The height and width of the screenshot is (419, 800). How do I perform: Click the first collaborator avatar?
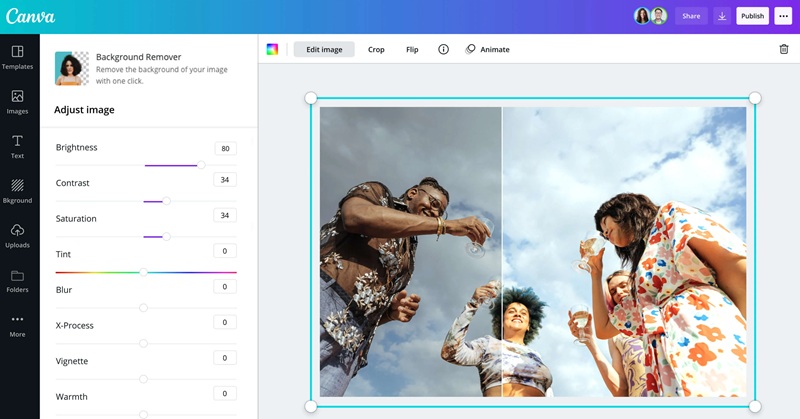[642, 16]
